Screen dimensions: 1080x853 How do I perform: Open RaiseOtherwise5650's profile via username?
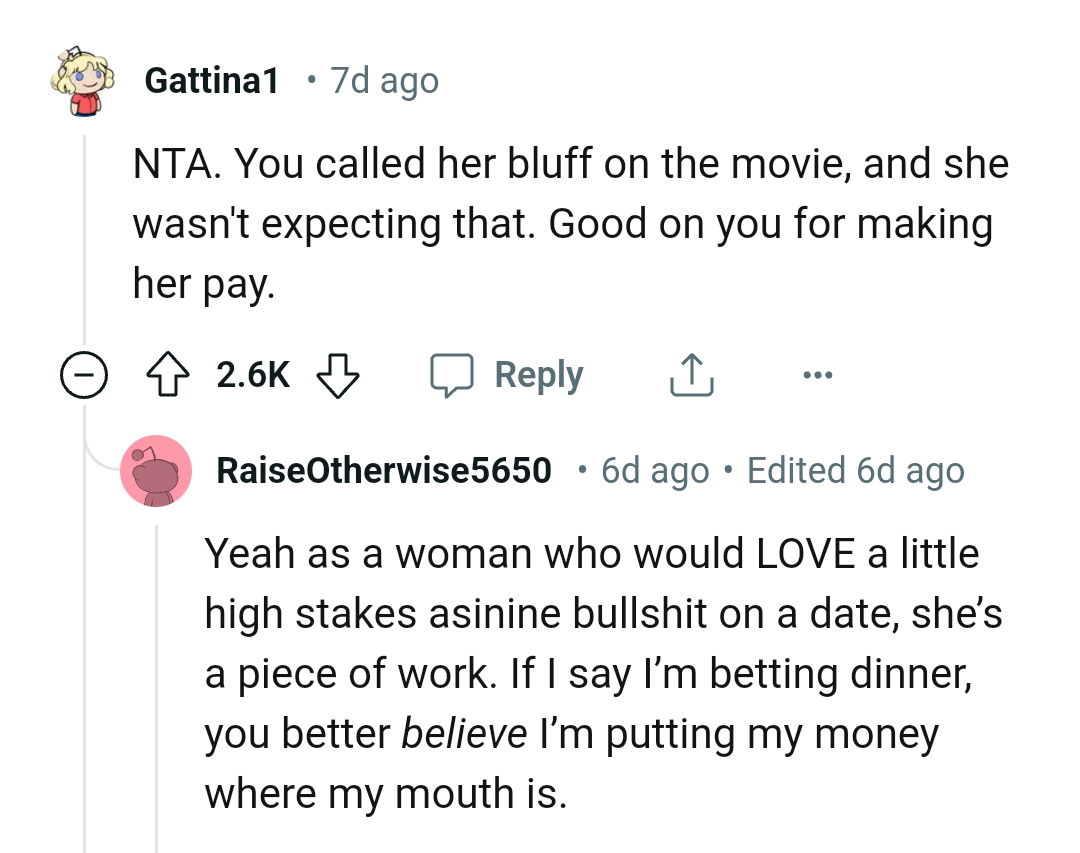pos(384,470)
